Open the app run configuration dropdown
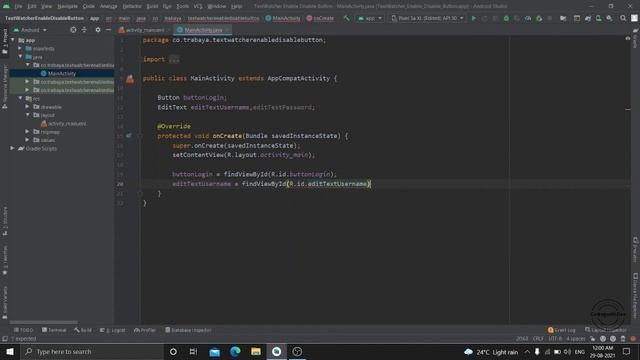 [x=370, y=18]
